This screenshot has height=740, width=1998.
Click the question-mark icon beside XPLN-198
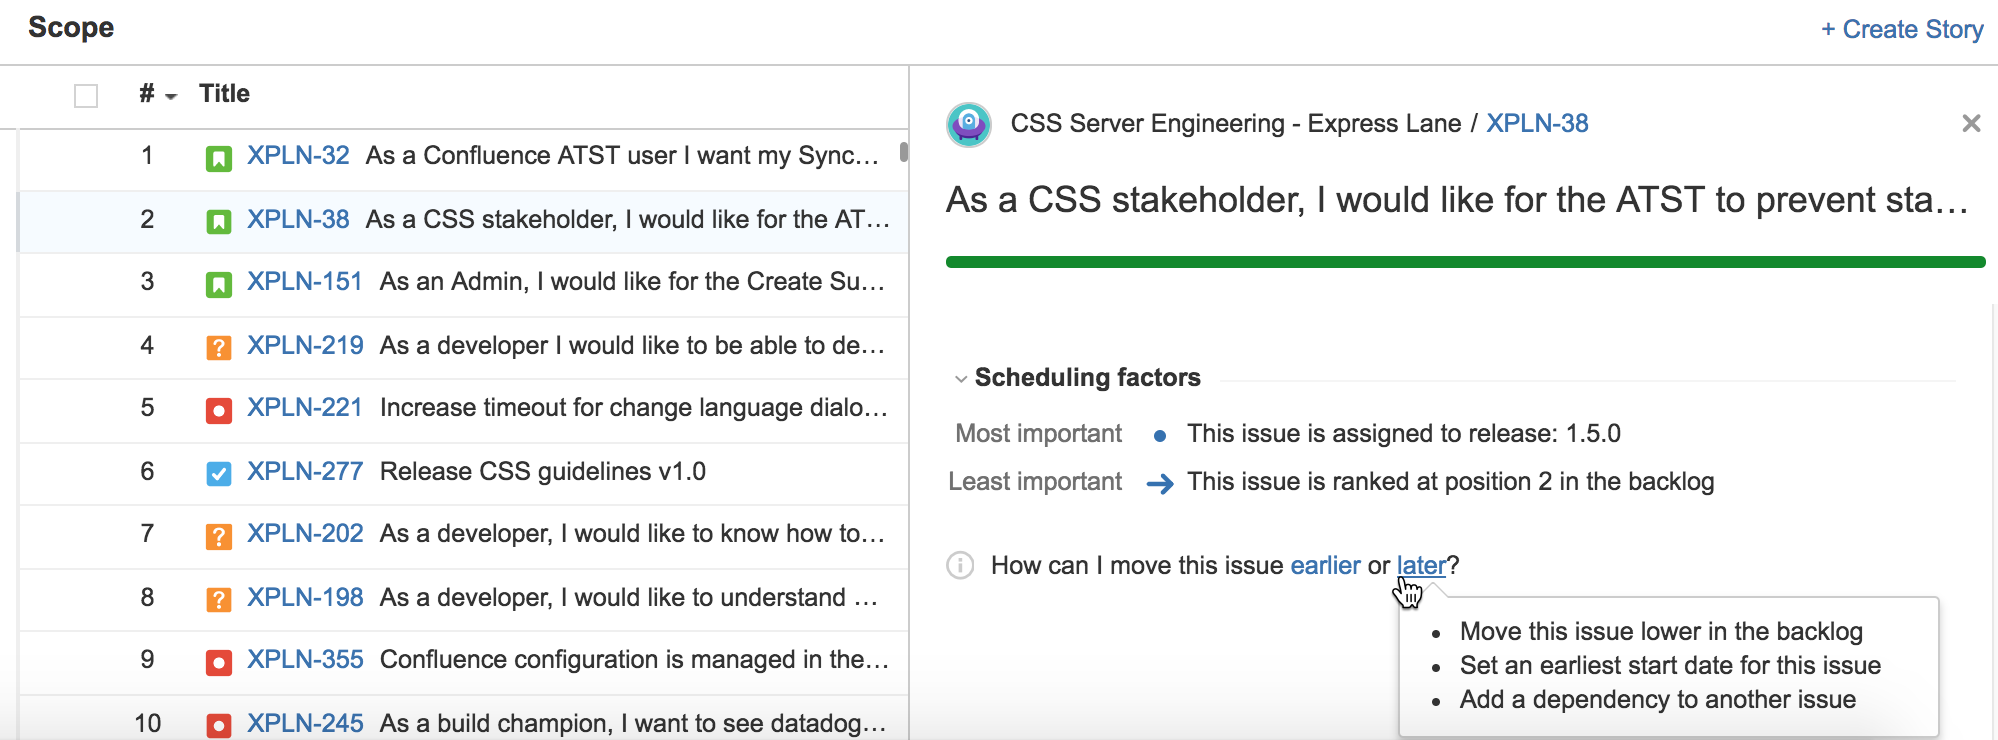[218, 599]
